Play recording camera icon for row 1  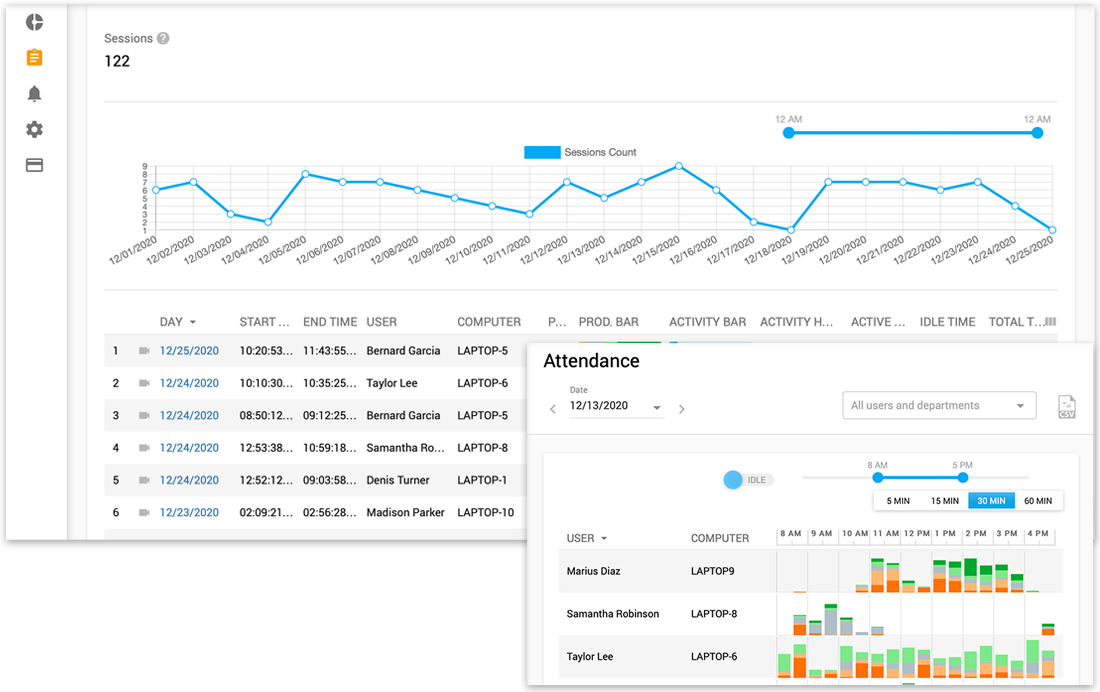point(144,351)
